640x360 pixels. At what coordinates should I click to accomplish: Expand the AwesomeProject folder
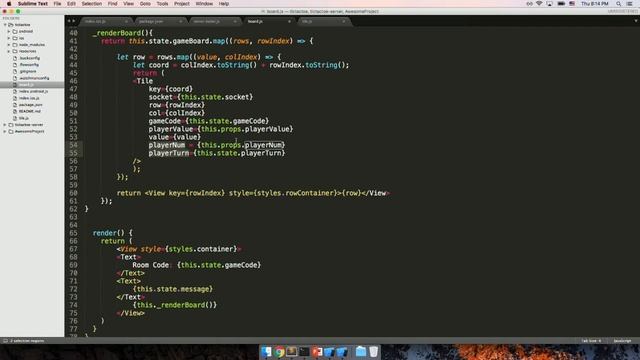click(x=5, y=131)
